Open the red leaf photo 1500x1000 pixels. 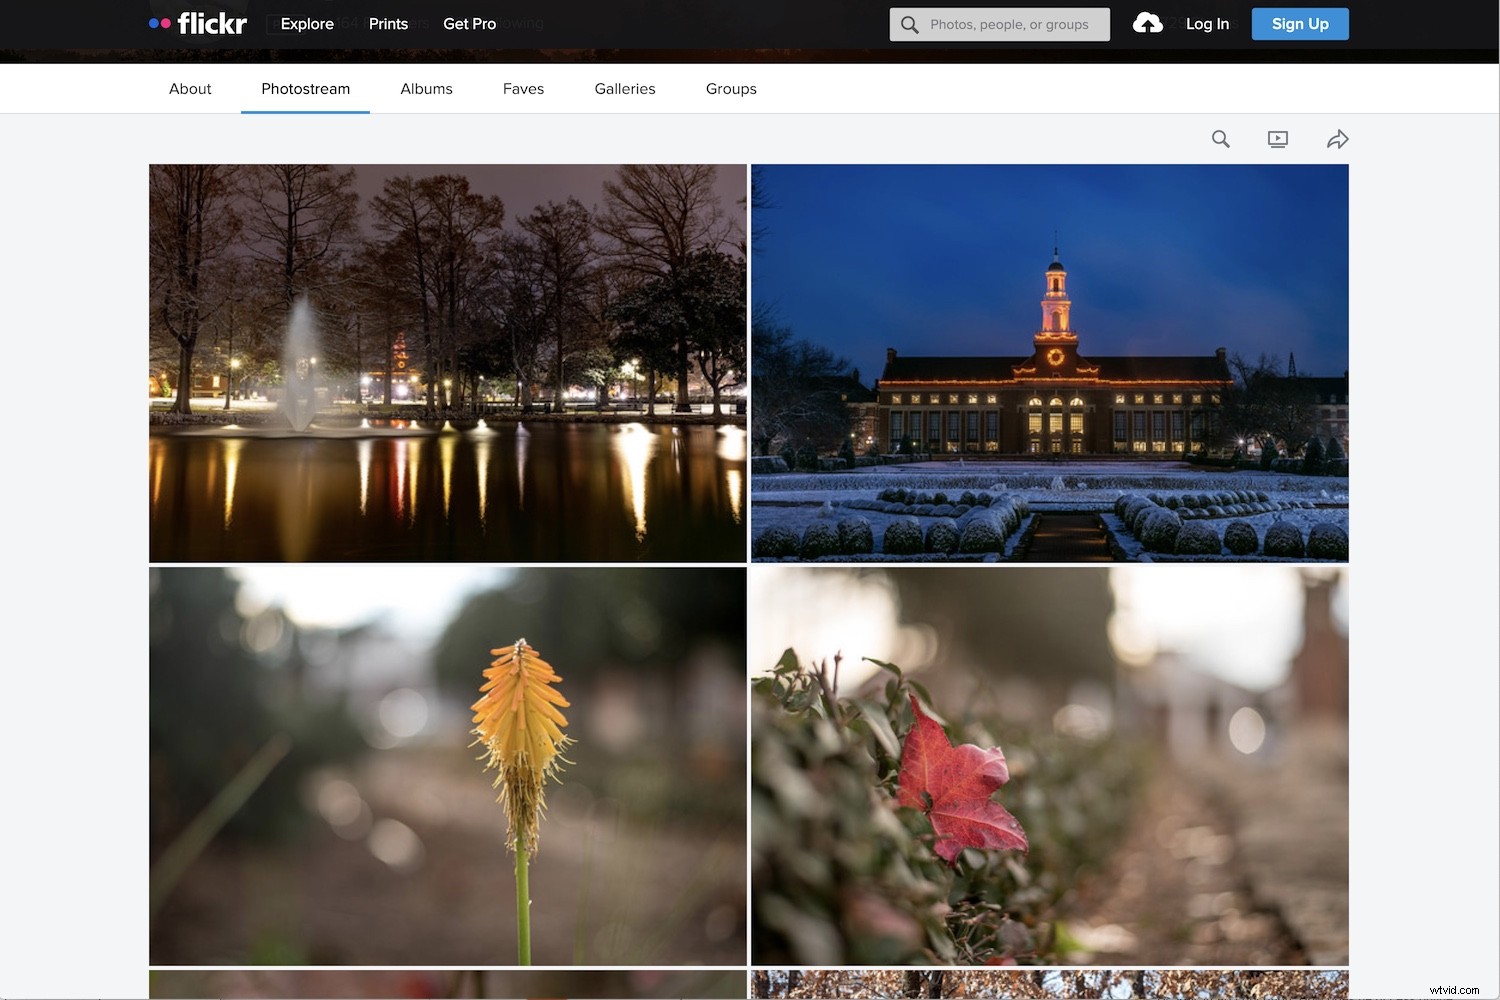(x=1049, y=767)
